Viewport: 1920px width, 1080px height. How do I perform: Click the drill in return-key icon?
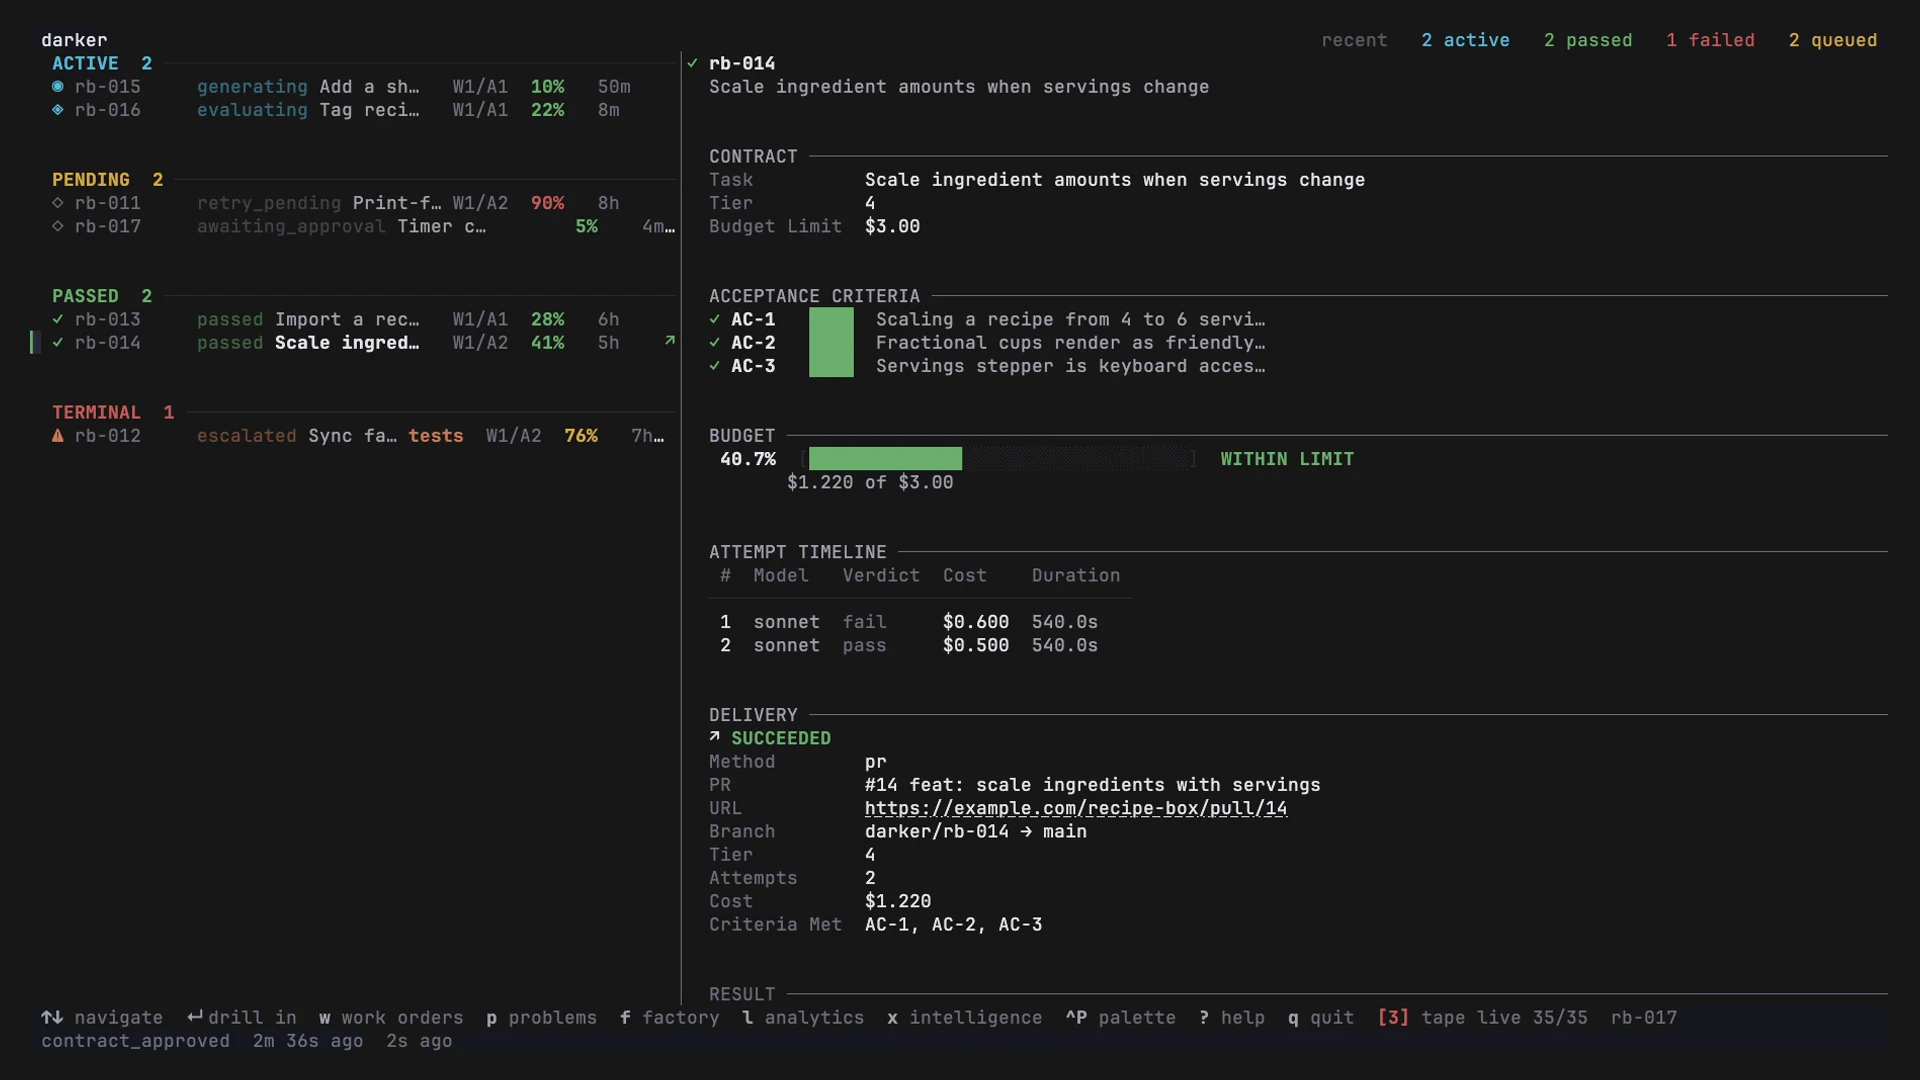pyautogui.click(x=195, y=1018)
